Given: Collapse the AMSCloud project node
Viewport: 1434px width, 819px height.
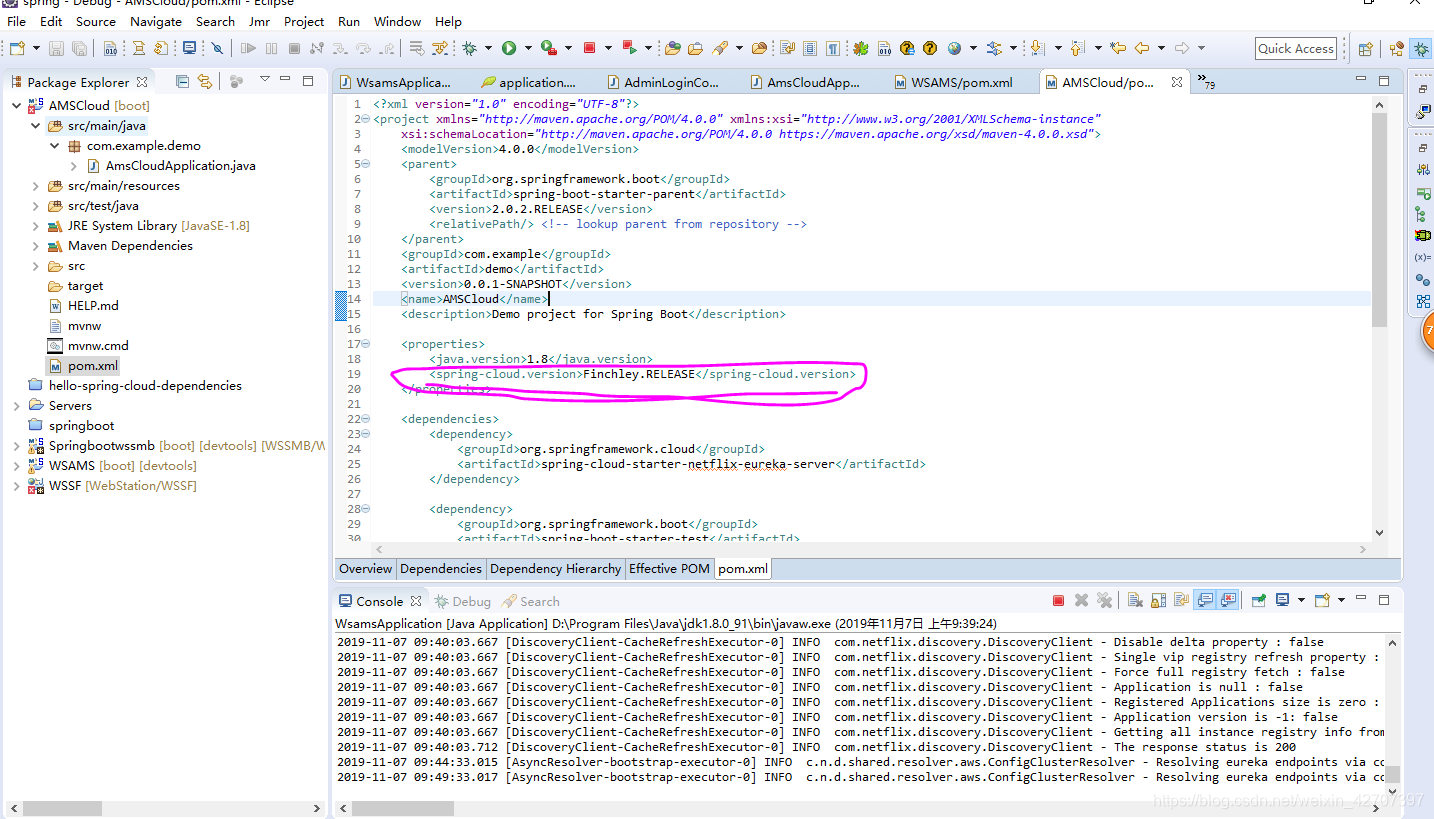Looking at the screenshot, I should 17,105.
